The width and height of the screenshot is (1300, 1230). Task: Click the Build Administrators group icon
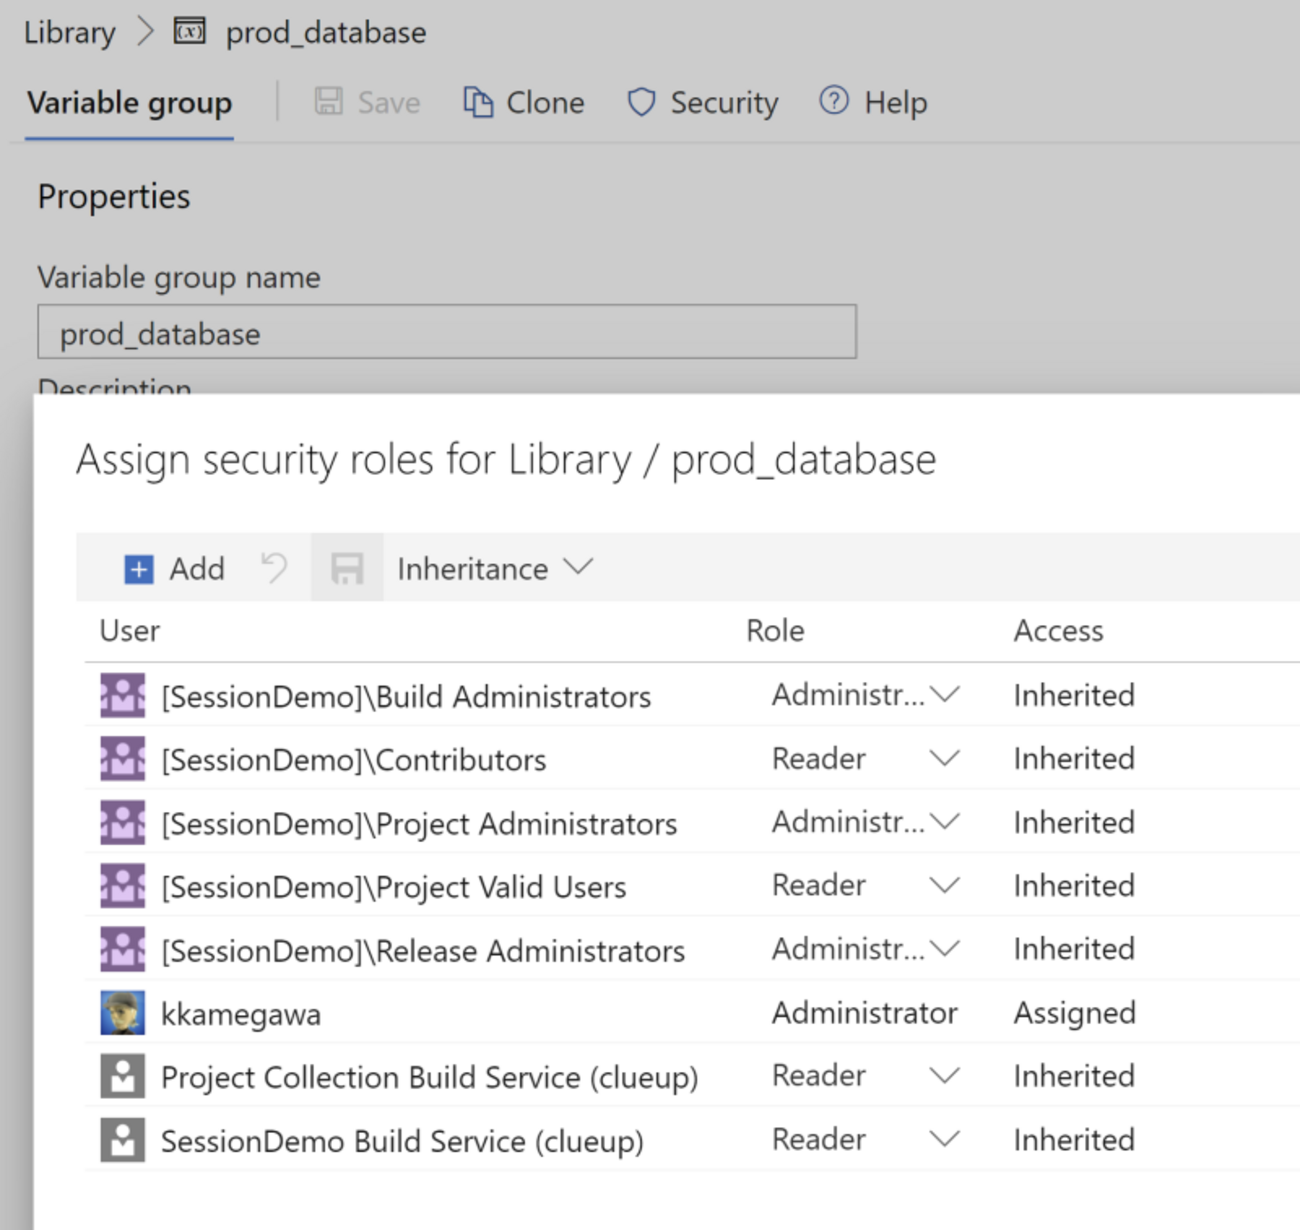123,696
